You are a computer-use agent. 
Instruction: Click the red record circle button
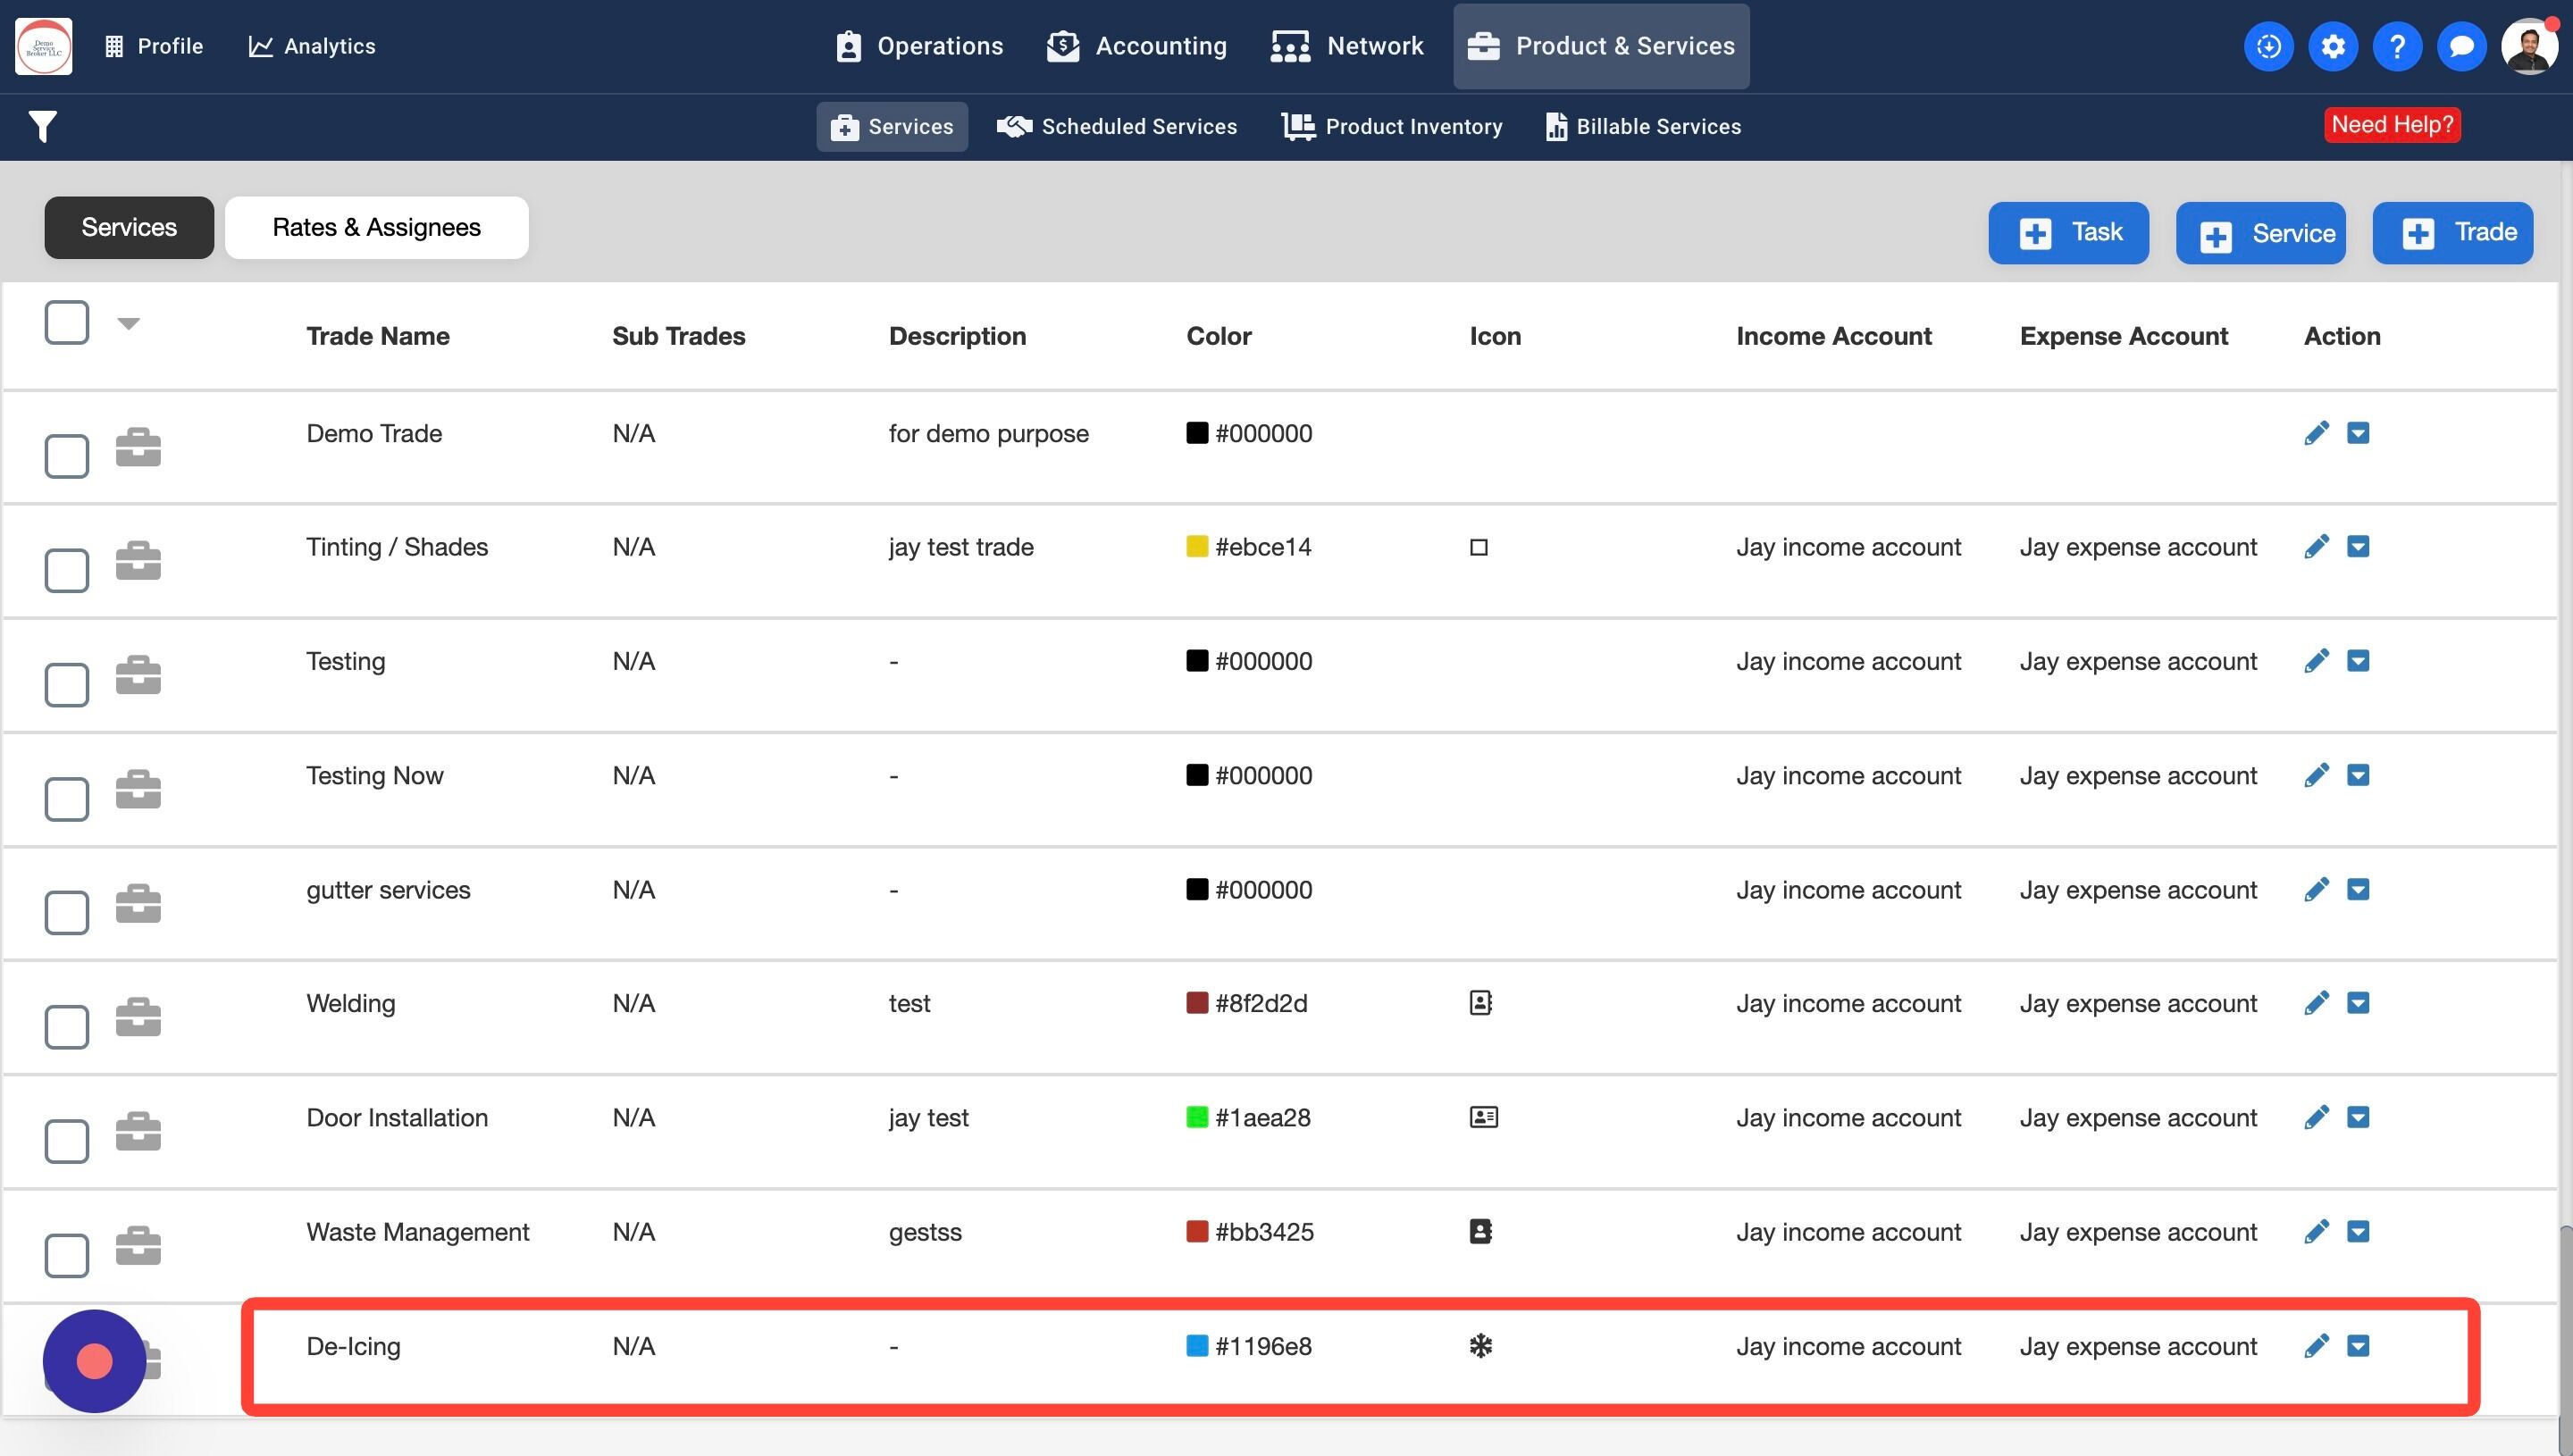[95, 1360]
